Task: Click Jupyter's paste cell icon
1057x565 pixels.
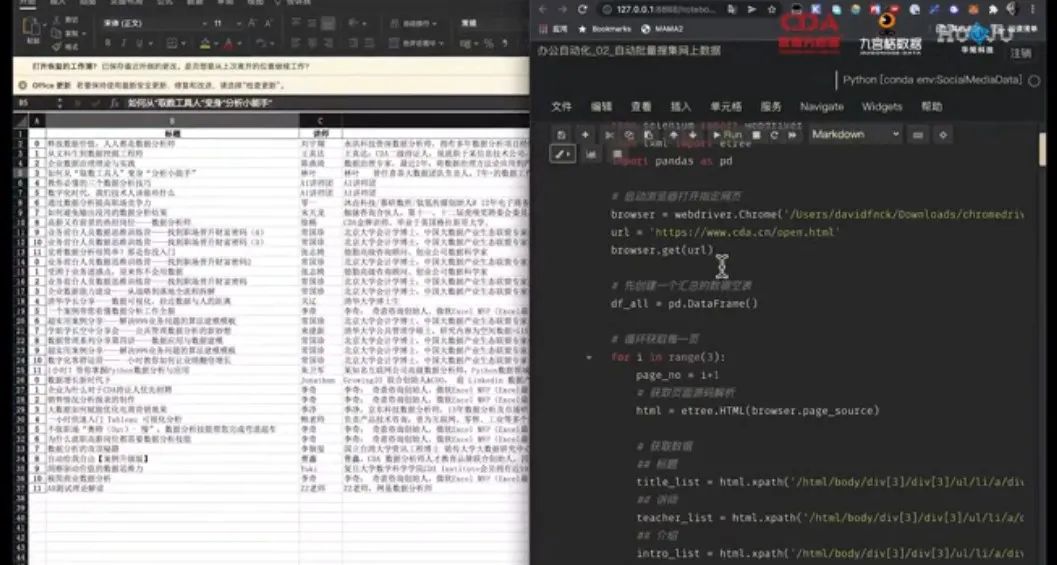Action: (648, 135)
